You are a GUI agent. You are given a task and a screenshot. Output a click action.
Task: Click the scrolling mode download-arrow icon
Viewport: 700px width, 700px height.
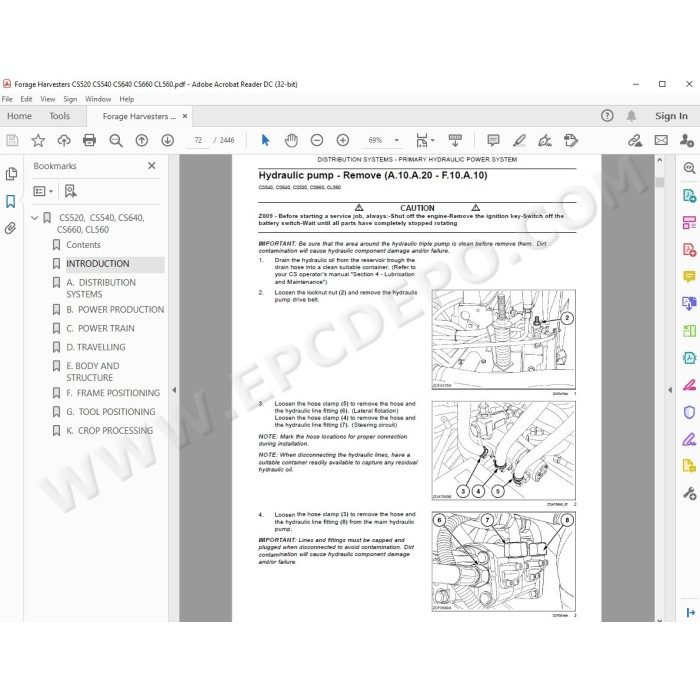click(x=455, y=140)
